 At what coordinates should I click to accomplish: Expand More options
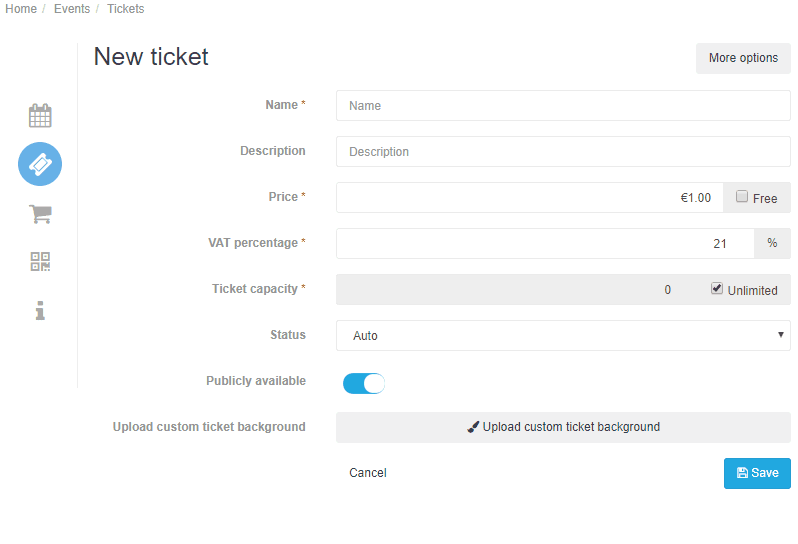[743, 58]
